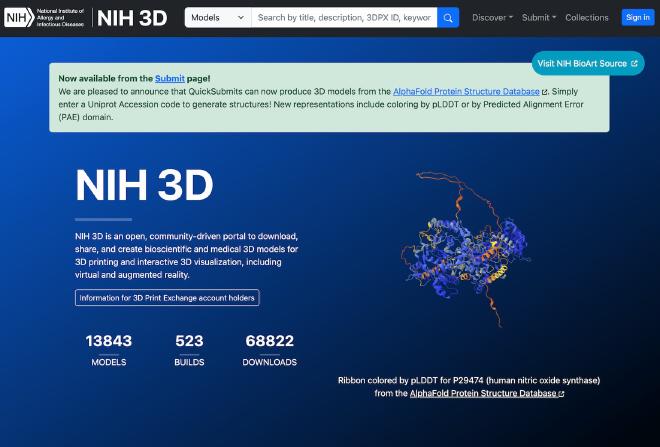
Task: Click external link icon after caption AlphaFold link
Action: [561, 394]
